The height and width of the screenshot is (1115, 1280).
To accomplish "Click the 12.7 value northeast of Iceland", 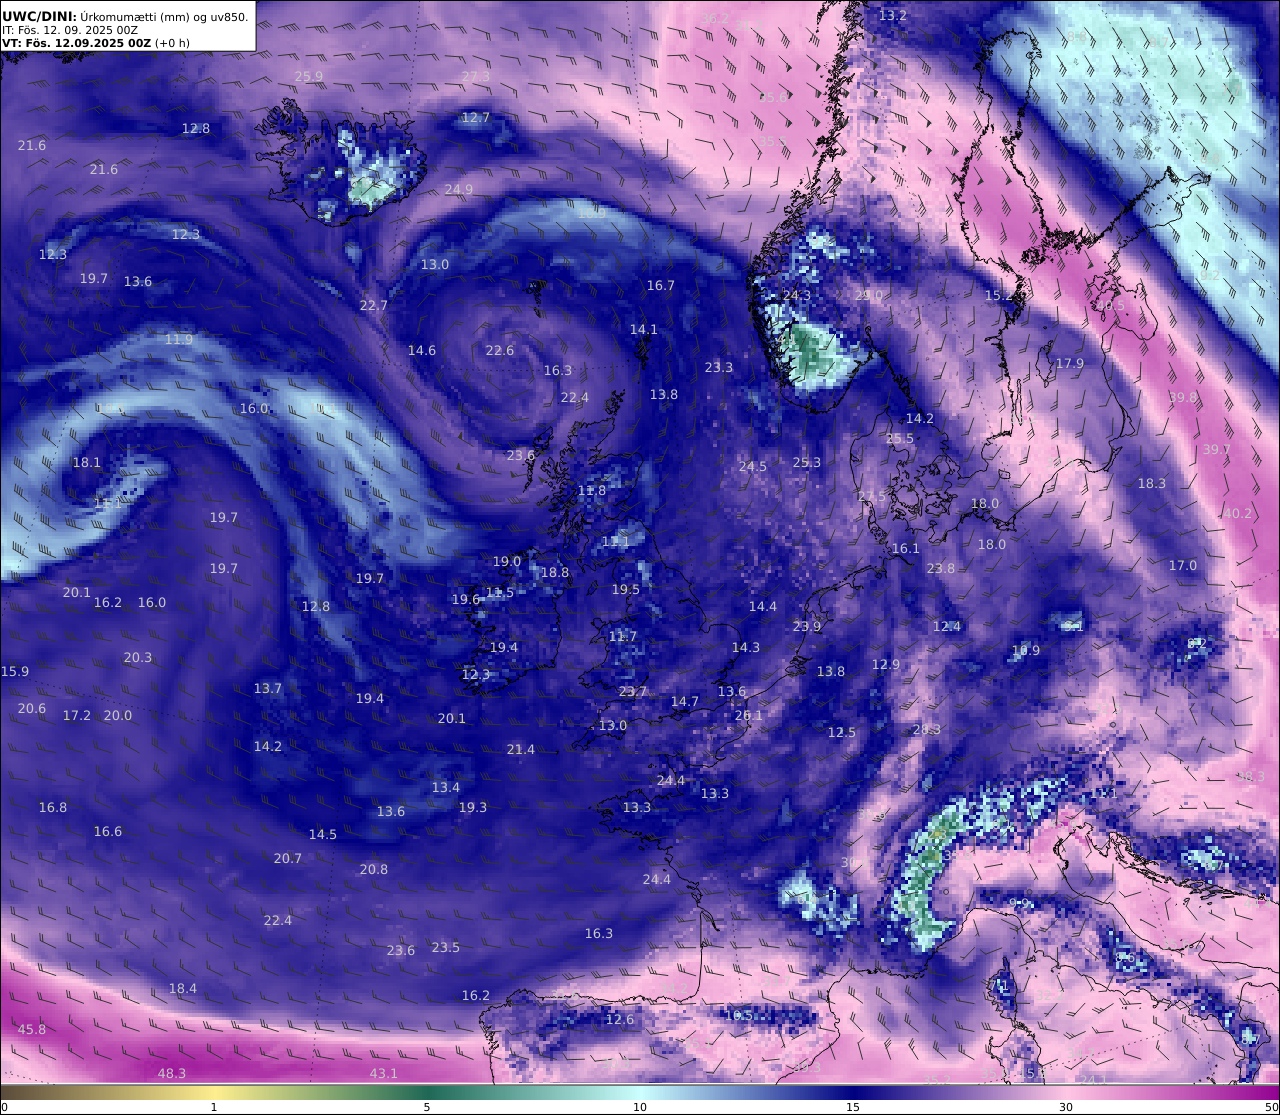I will point(476,118).
